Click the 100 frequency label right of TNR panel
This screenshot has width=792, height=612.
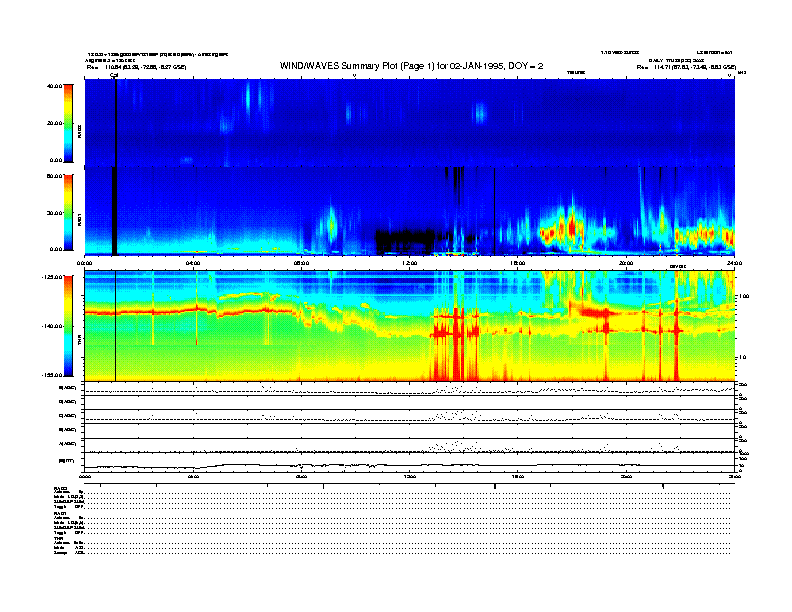[744, 296]
